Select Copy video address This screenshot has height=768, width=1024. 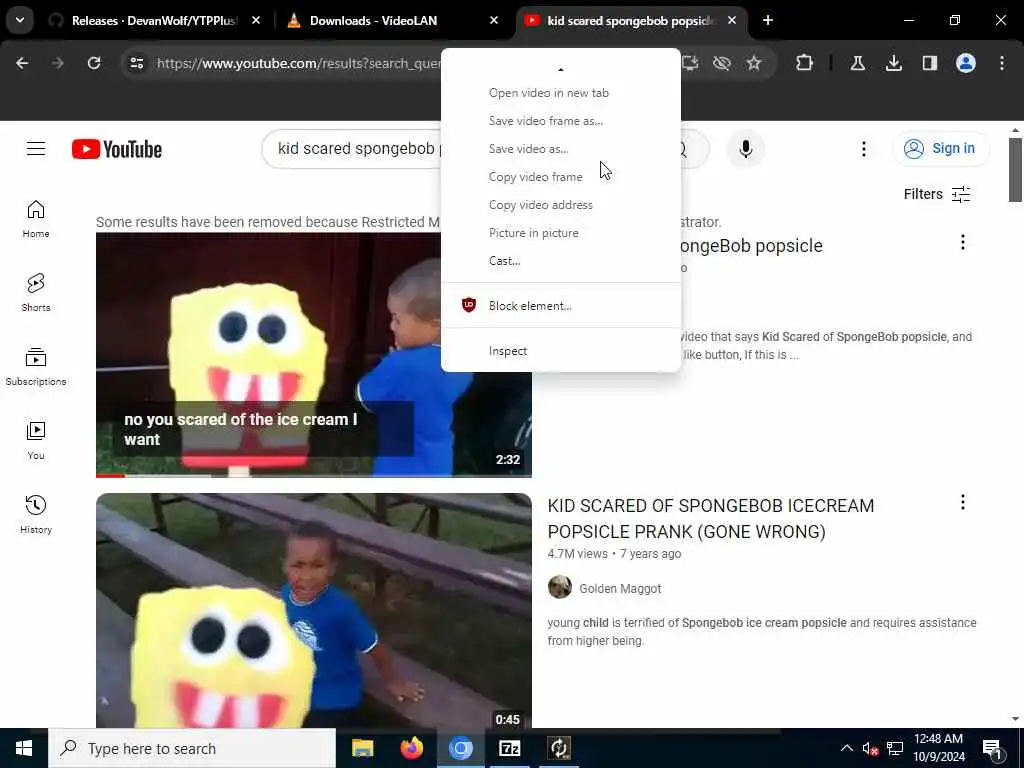(560, 205)
